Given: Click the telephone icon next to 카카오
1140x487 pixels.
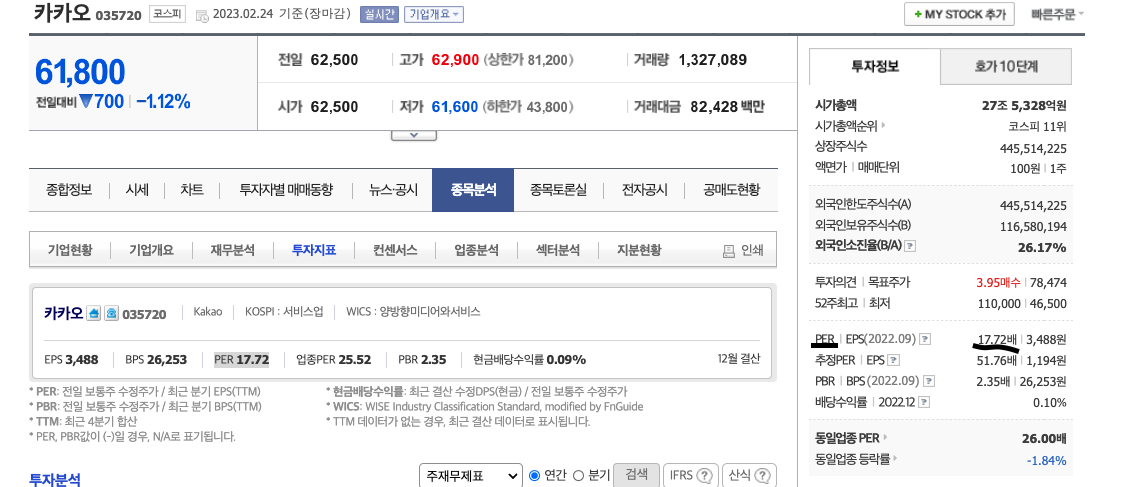Looking at the screenshot, I should point(111,313).
